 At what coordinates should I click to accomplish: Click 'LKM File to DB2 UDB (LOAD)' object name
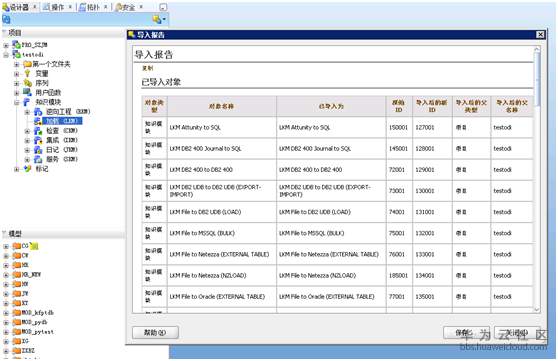pos(205,212)
